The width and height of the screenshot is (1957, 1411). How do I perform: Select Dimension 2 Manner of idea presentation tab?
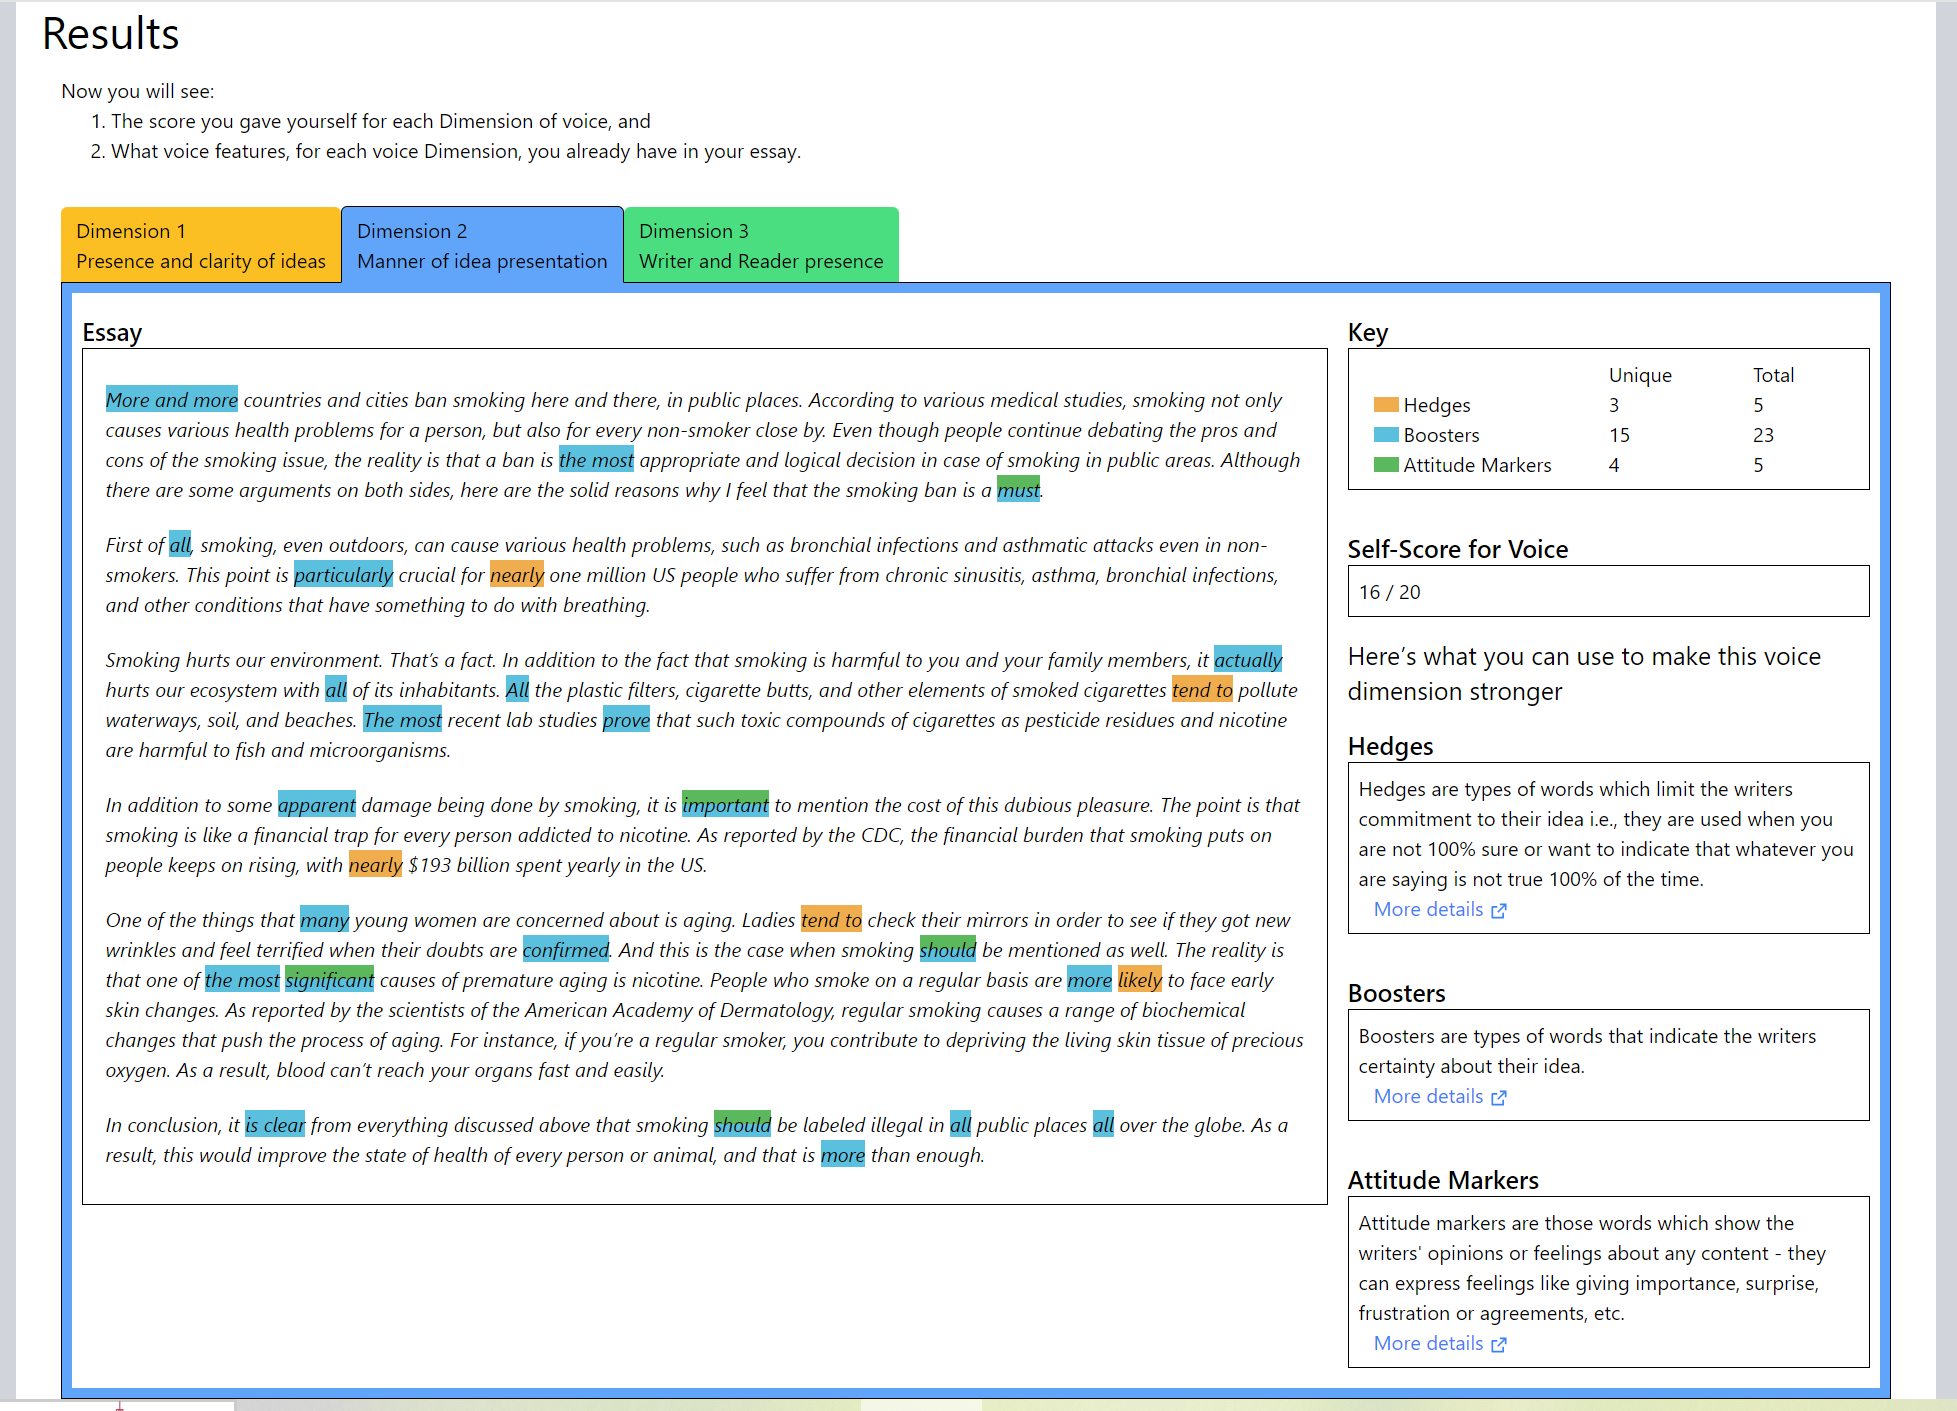point(482,245)
